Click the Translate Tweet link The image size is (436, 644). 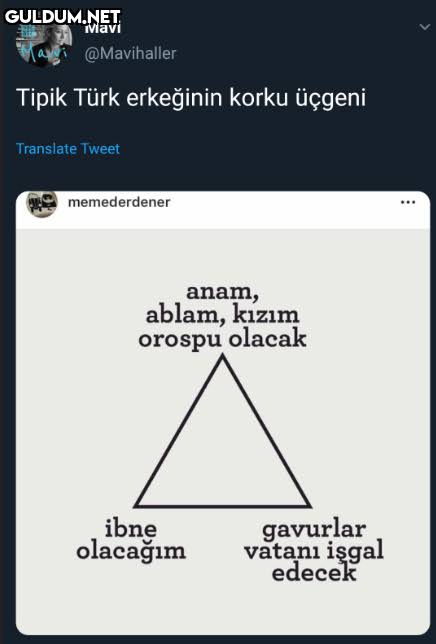[68, 148]
